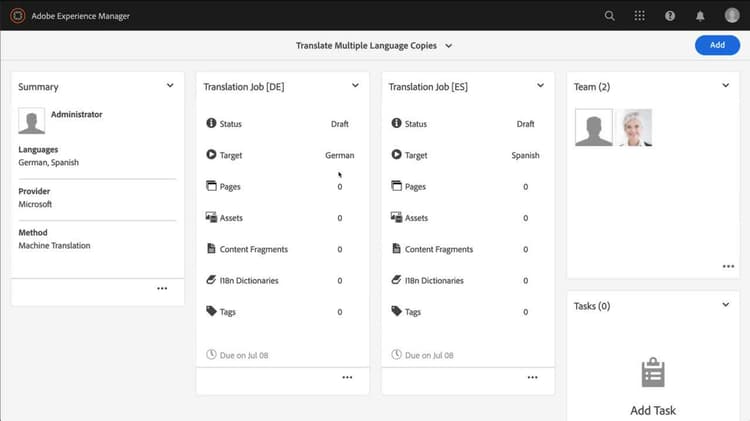Image resolution: width=750 pixels, height=421 pixels.
Task: Open the search magnifier in header
Action: pyautogui.click(x=609, y=16)
